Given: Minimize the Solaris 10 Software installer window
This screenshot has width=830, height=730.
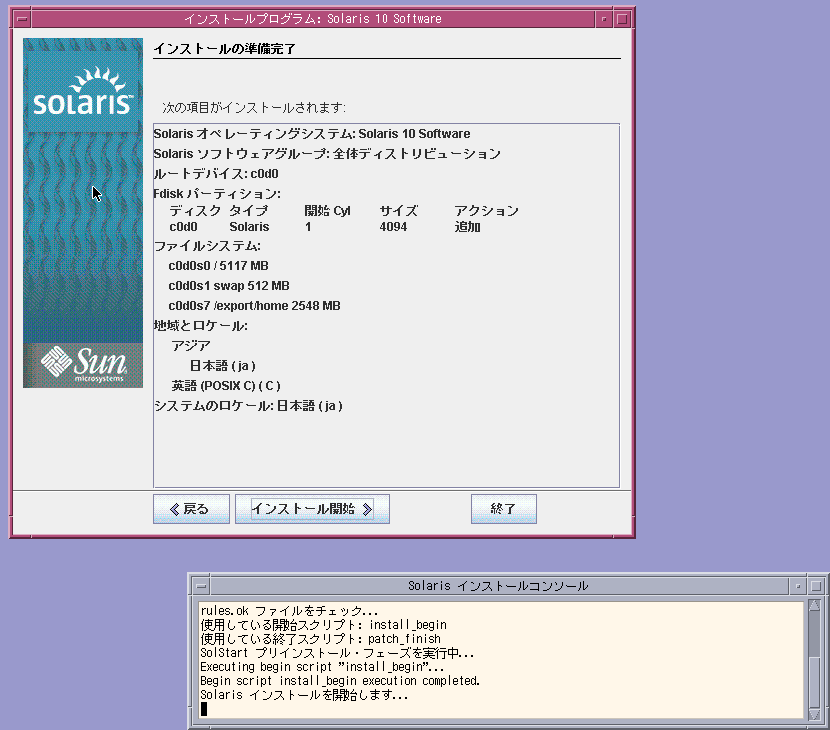Looking at the screenshot, I should click(x=603, y=19).
